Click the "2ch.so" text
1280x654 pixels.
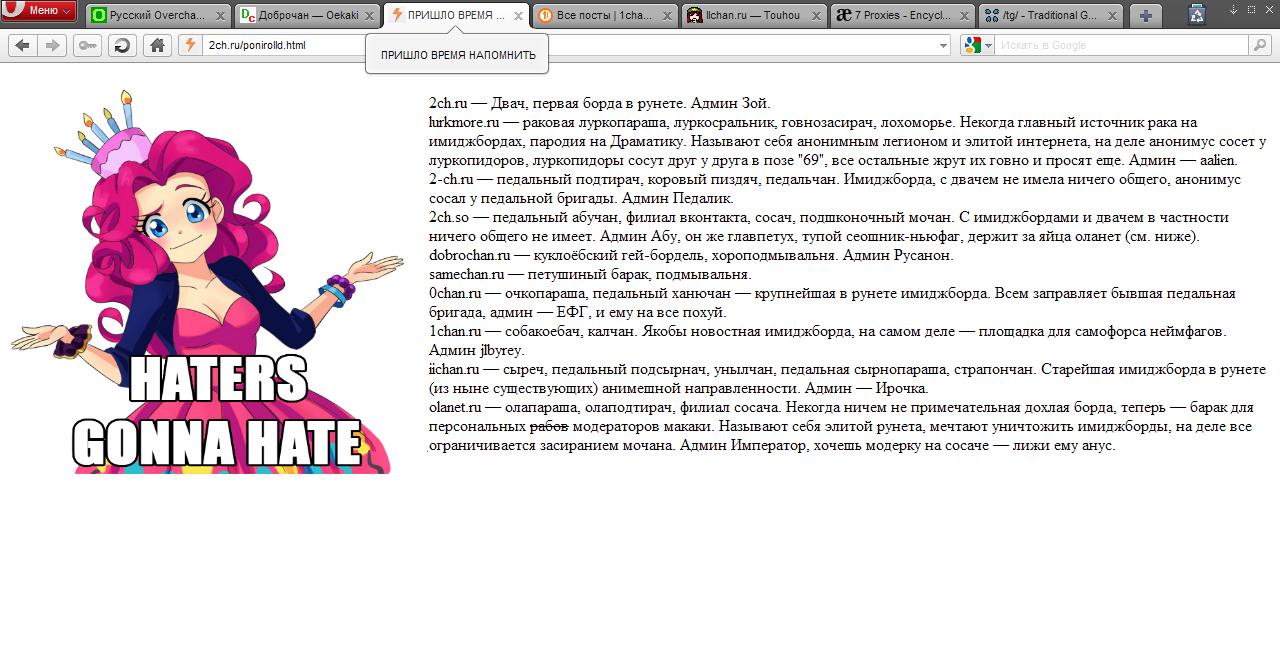click(x=449, y=217)
